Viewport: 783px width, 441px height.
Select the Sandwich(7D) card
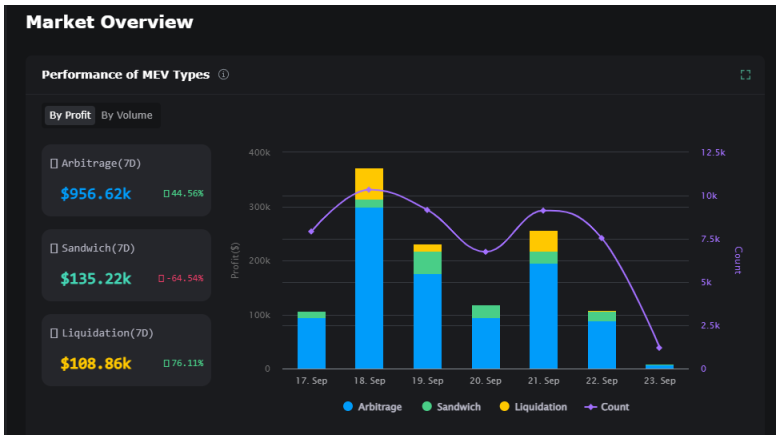pos(126,265)
